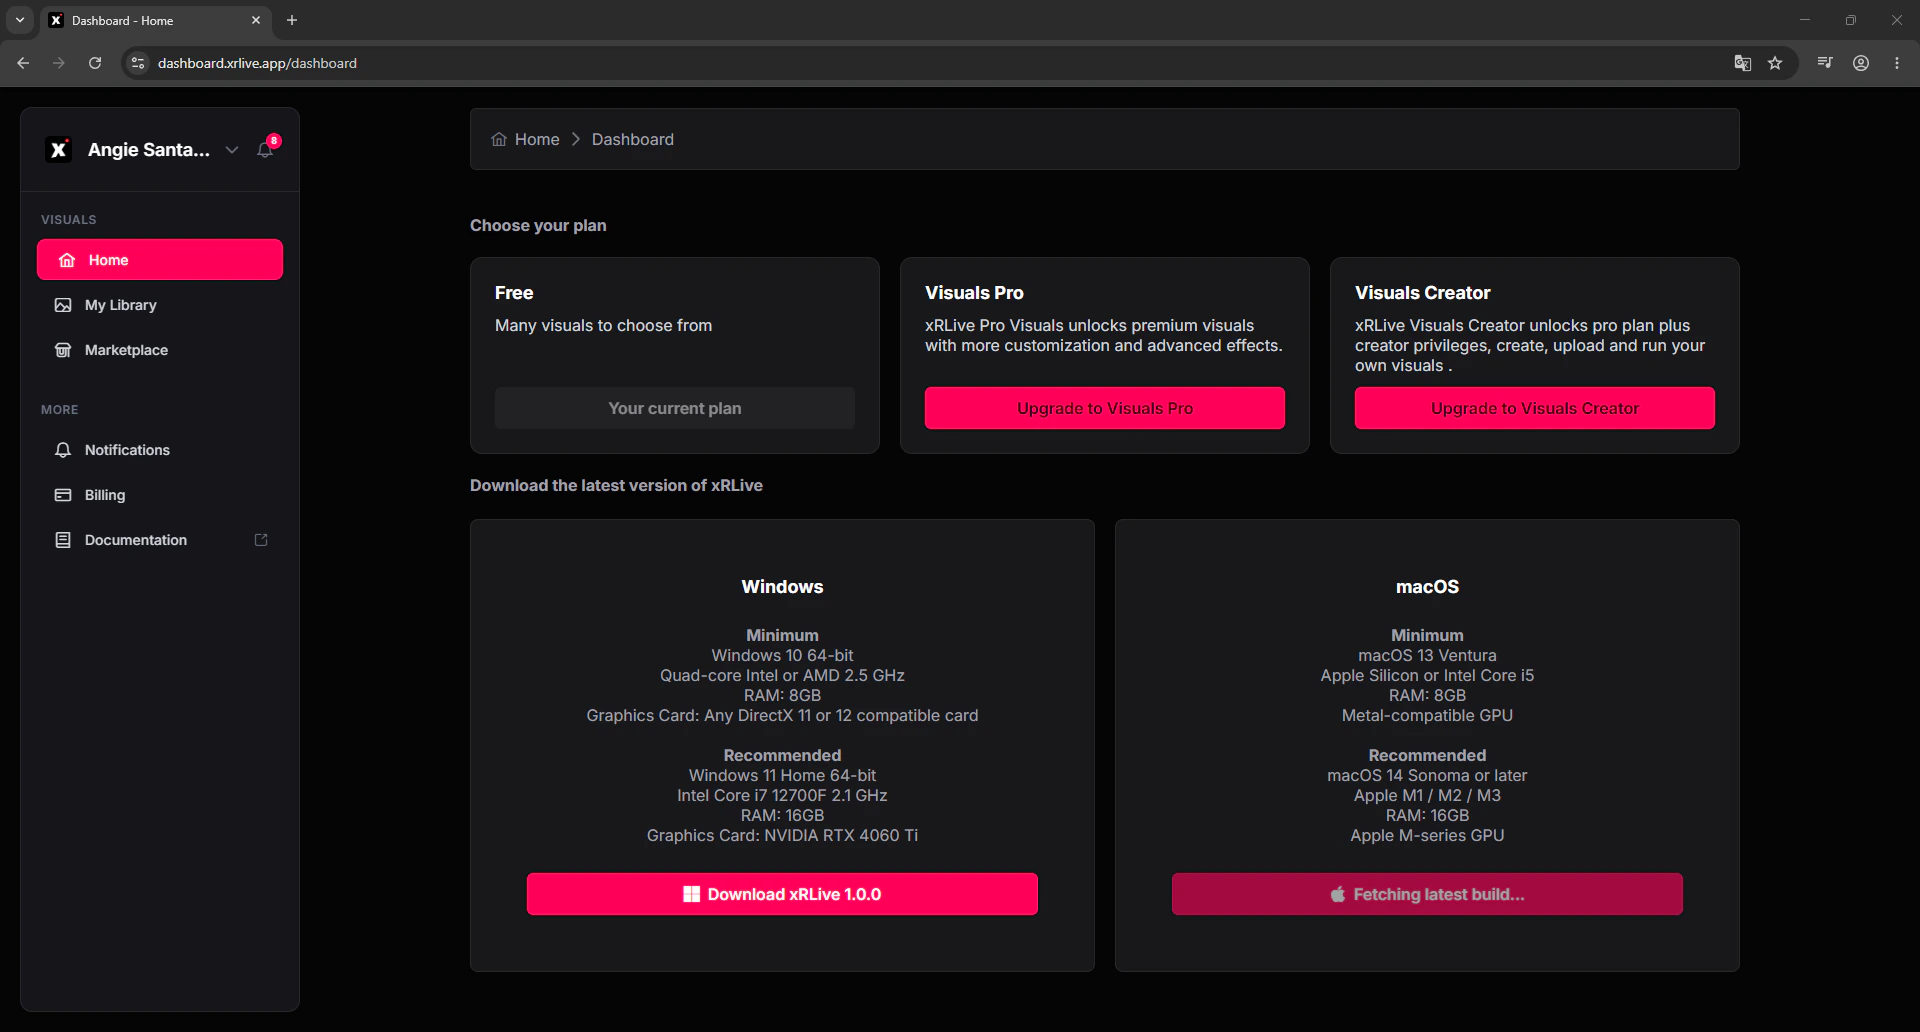Image resolution: width=1920 pixels, height=1032 pixels.
Task: Click the Notifications bell icon in sidebar
Action: [63, 450]
